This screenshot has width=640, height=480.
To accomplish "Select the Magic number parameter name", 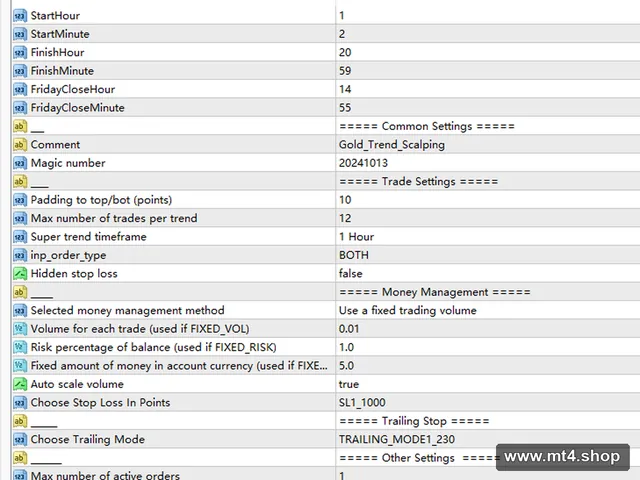I will [68, 163].
